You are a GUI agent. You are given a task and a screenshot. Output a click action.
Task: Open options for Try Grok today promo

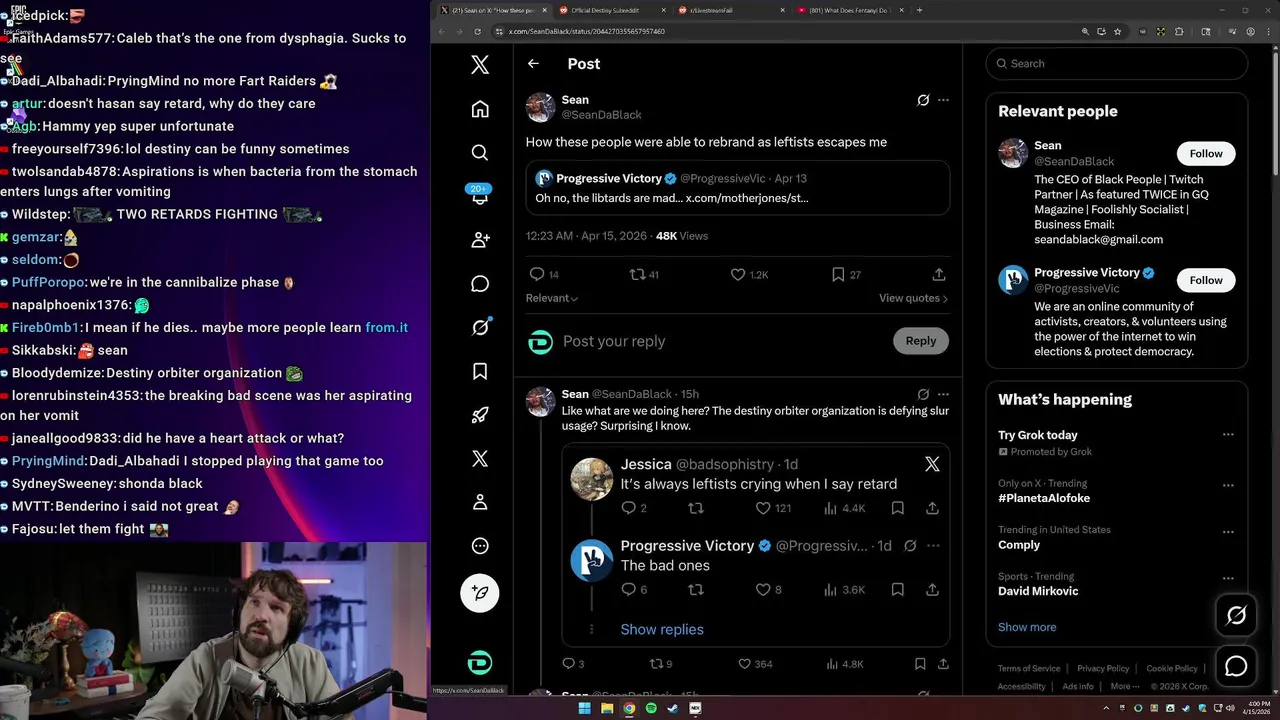[x=1228, y=435]
